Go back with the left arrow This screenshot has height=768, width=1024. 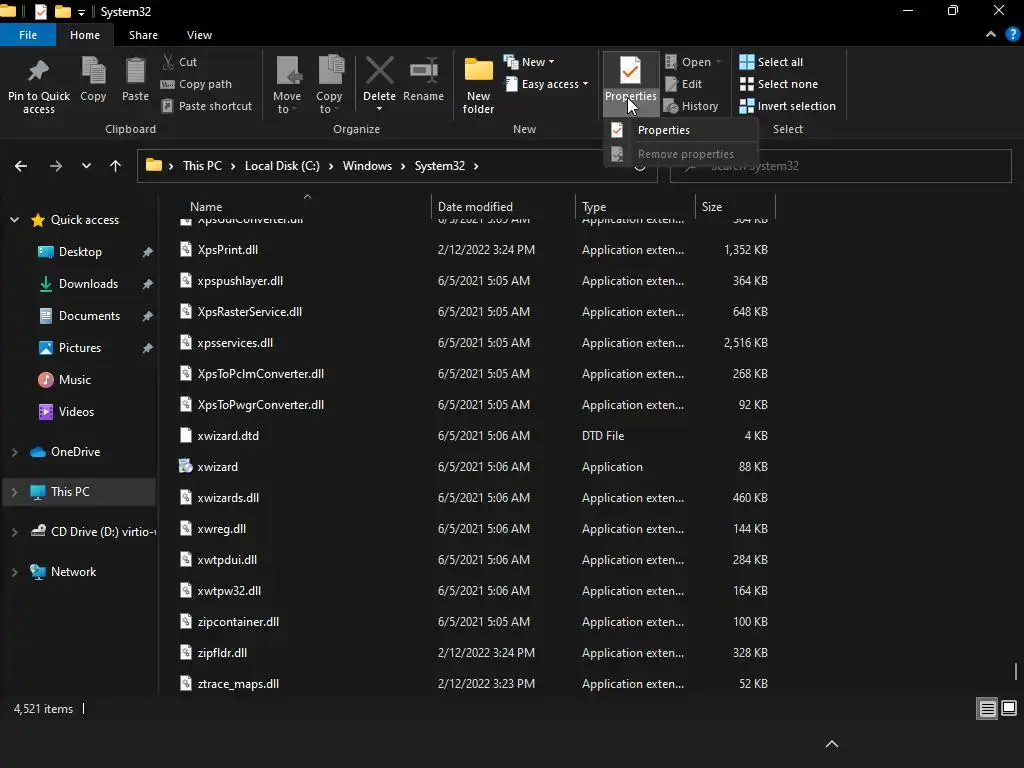21,166
